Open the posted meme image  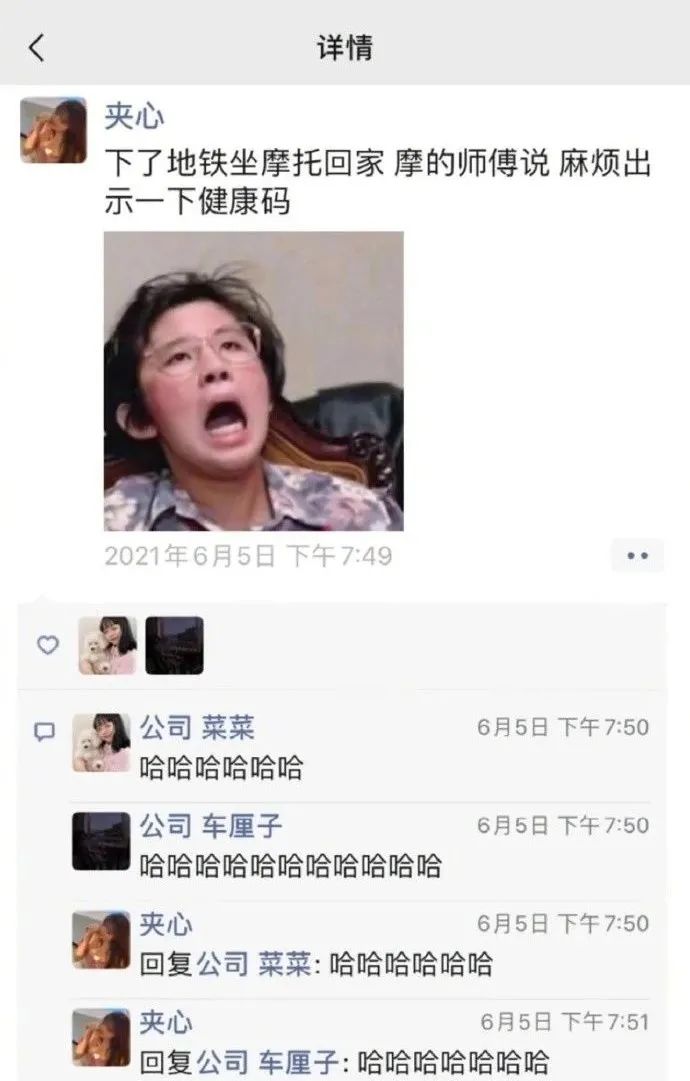pos(254,381)
